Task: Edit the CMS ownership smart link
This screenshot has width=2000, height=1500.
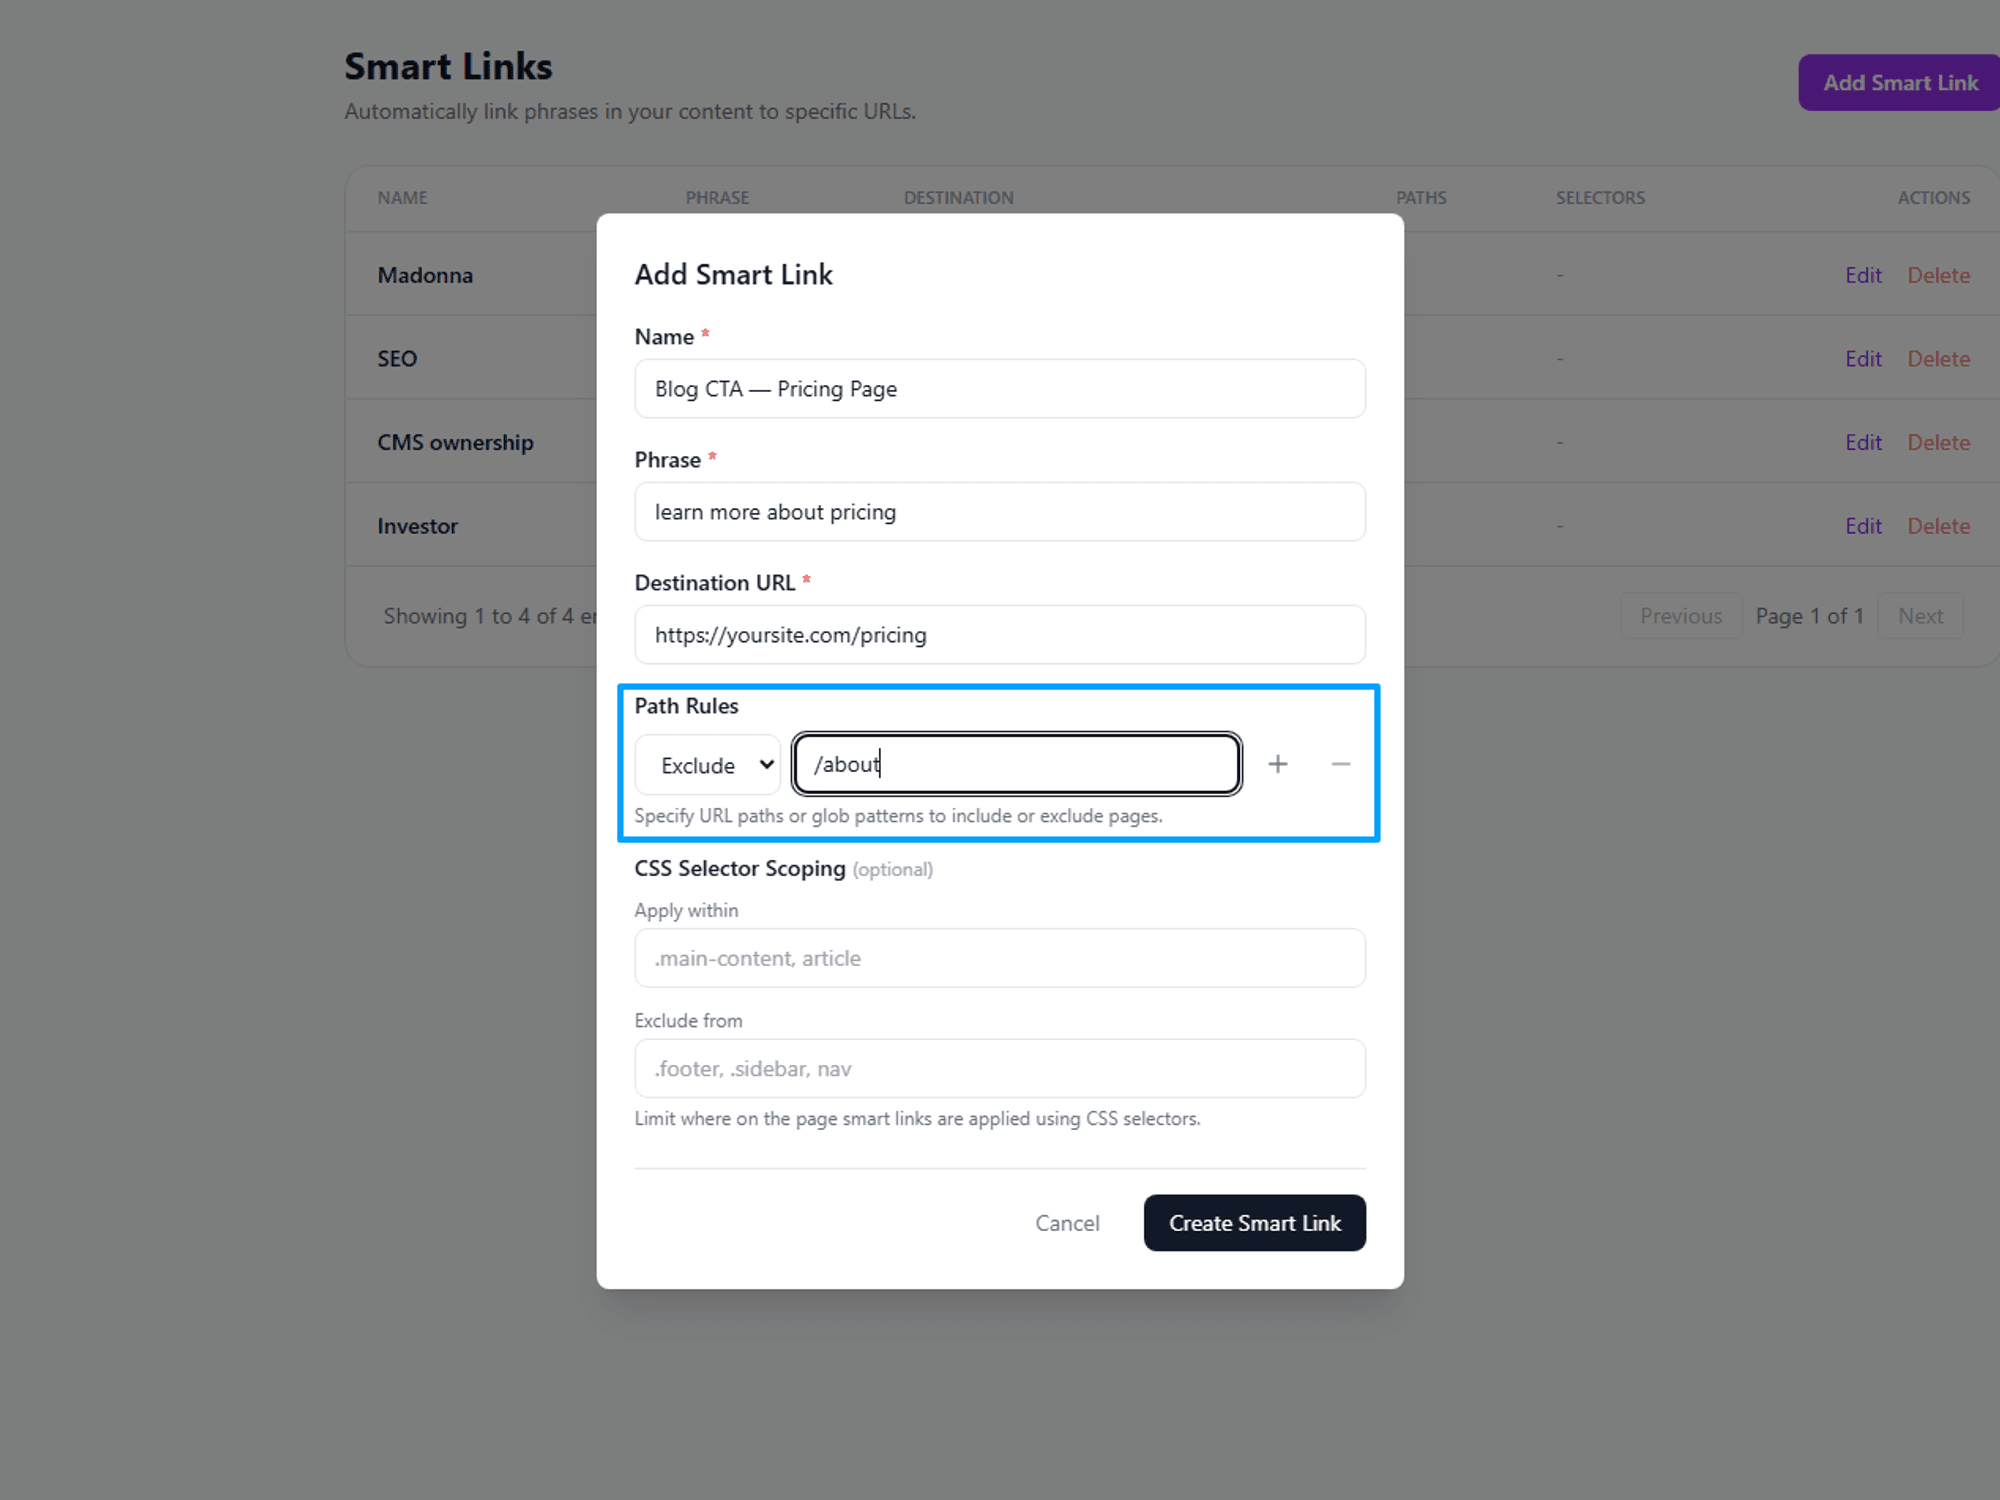Action: tap(1863, 442)
